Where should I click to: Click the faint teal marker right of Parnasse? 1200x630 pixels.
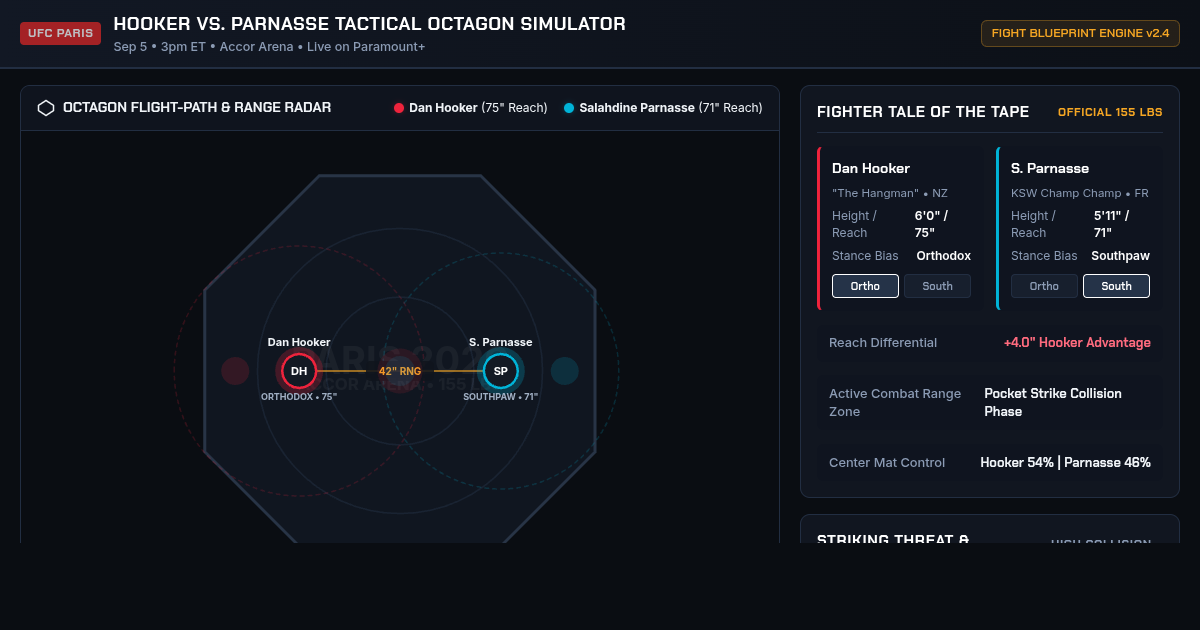pos(565,371)
